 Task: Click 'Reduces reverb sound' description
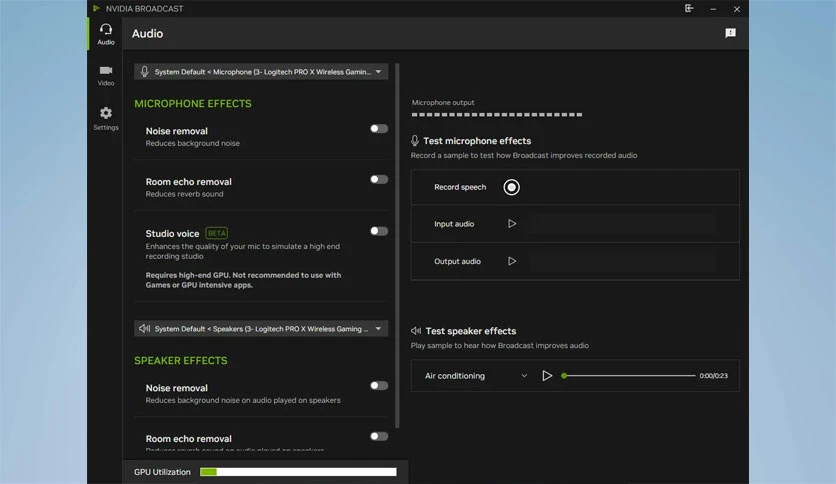coord(184,194)
